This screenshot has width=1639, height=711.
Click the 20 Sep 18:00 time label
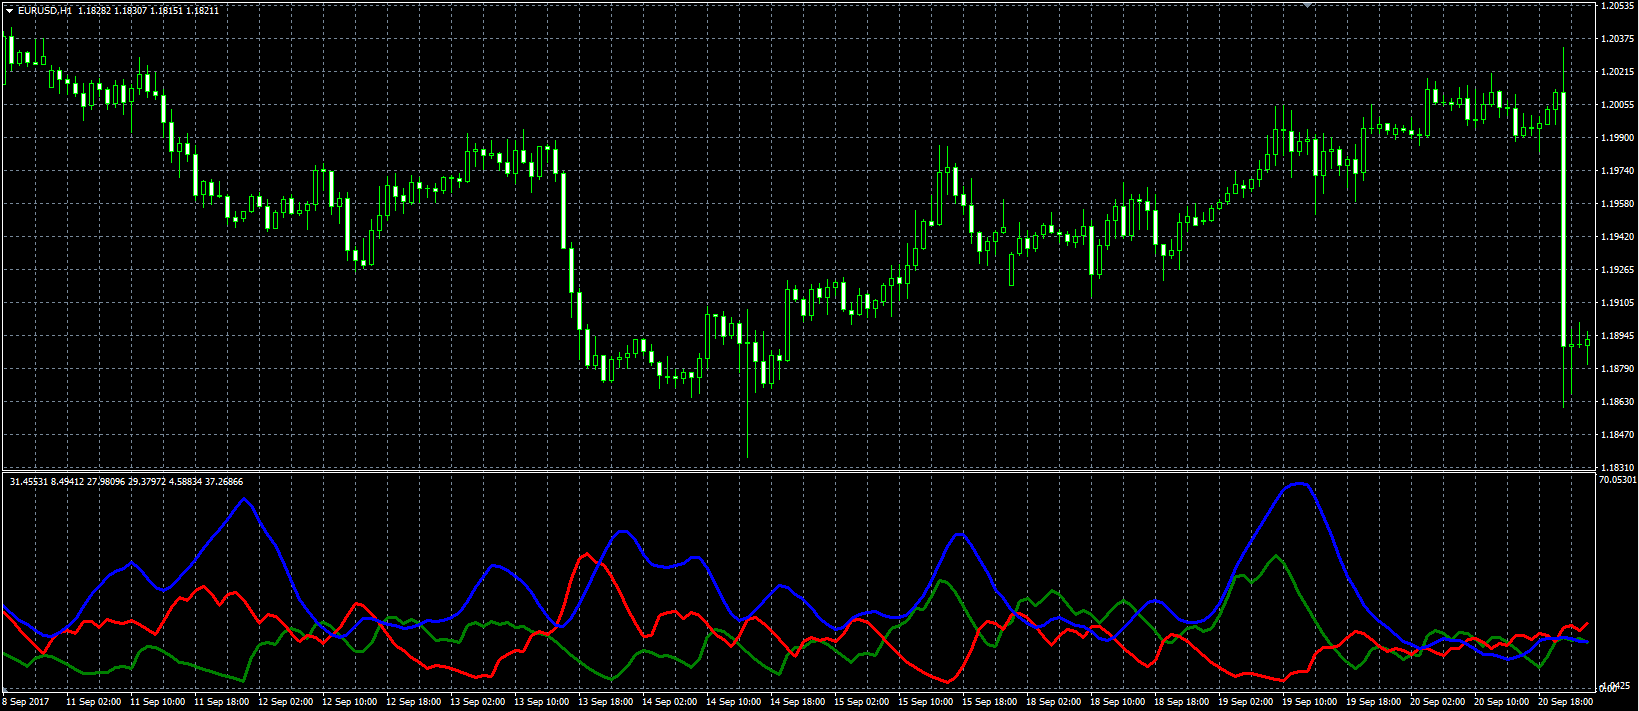pos(1565,702)
